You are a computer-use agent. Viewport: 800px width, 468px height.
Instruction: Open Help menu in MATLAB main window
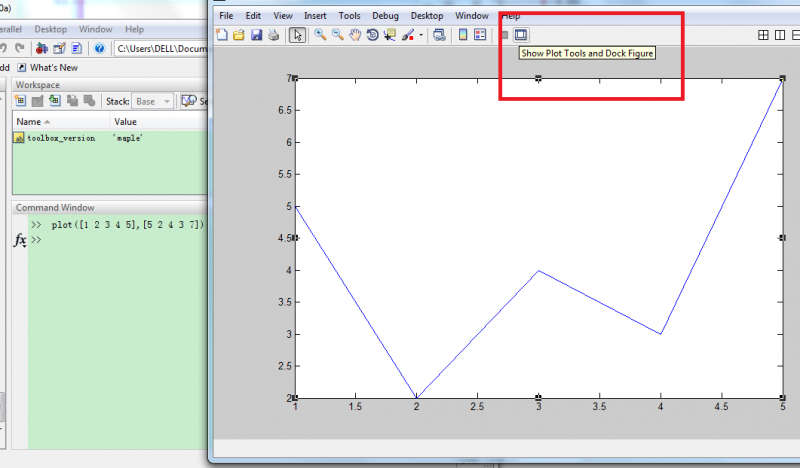tap(134, 29)
